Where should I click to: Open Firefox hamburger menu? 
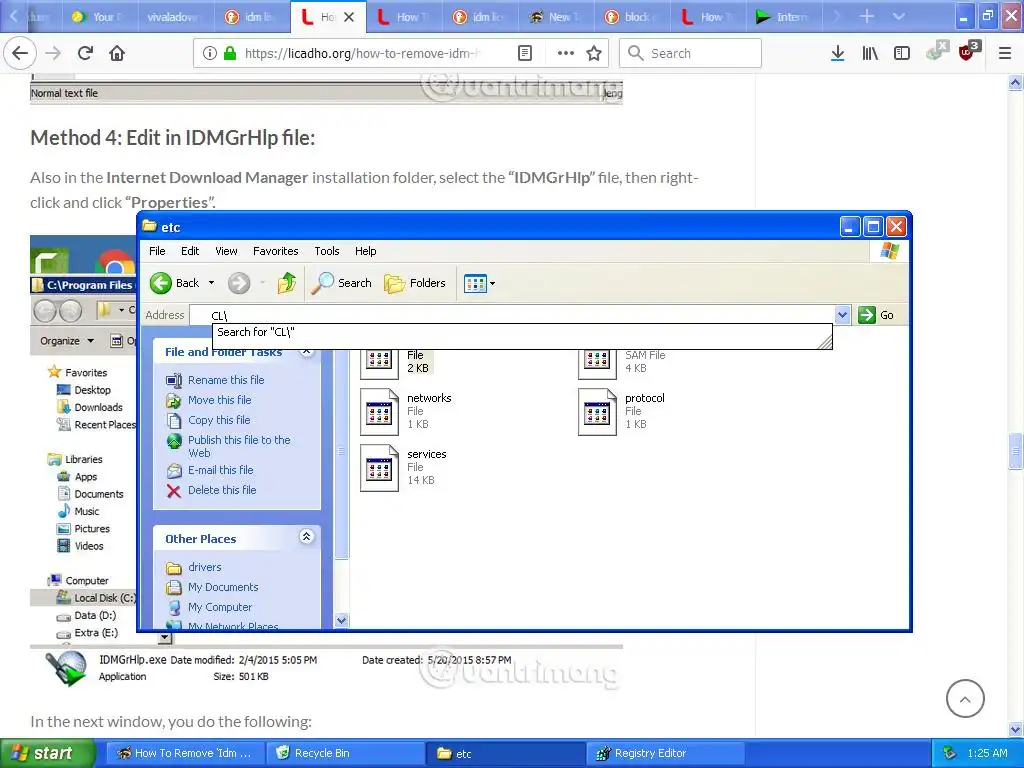click(1005, 53)
